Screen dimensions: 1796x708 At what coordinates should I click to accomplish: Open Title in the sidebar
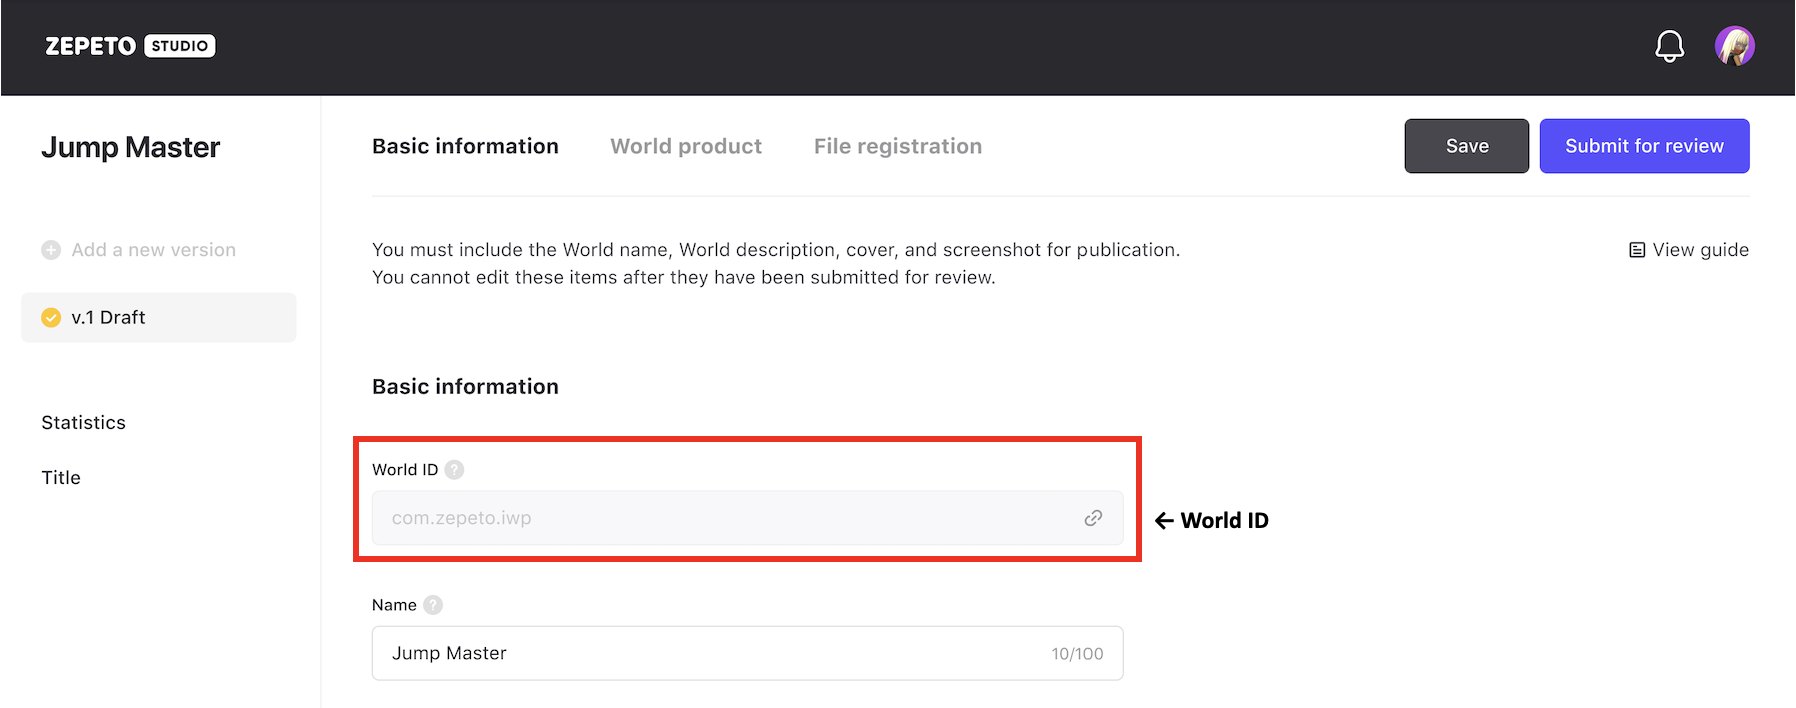tap(61, 477)
